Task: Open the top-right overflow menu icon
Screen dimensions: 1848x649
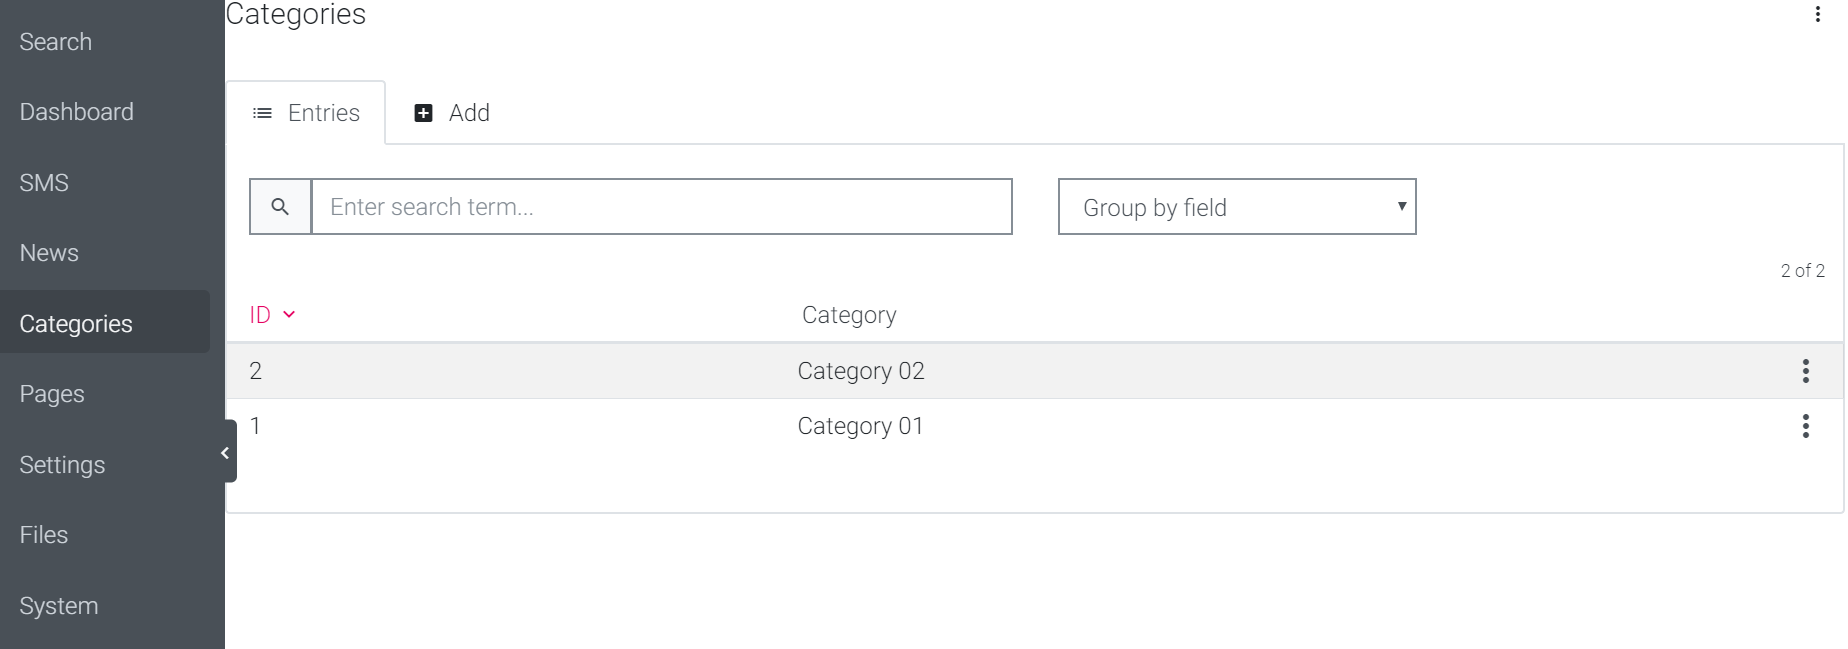Action: coord(1817,14)
